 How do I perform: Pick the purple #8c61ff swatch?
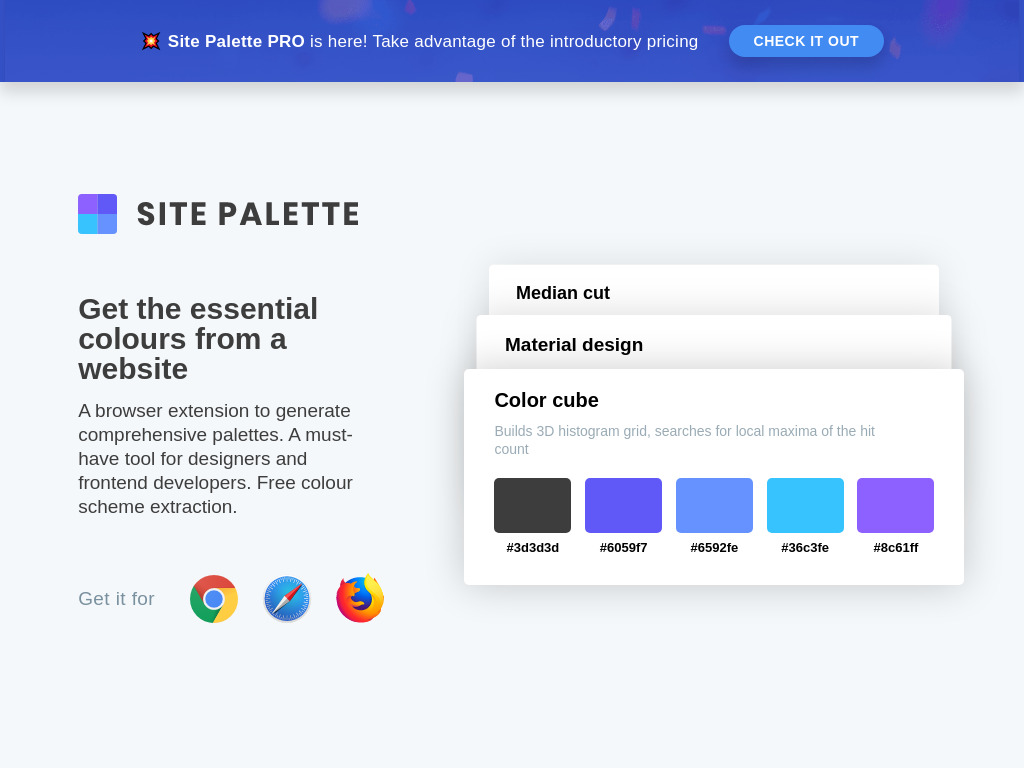click(x=895, y=505)
